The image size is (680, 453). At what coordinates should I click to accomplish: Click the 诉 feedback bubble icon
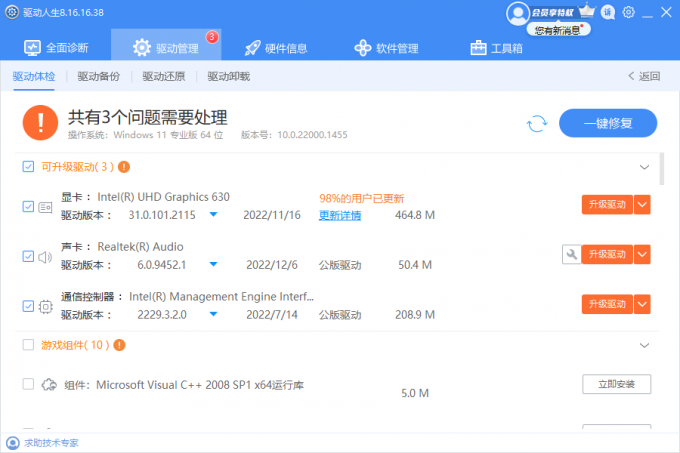pos(608,12)
